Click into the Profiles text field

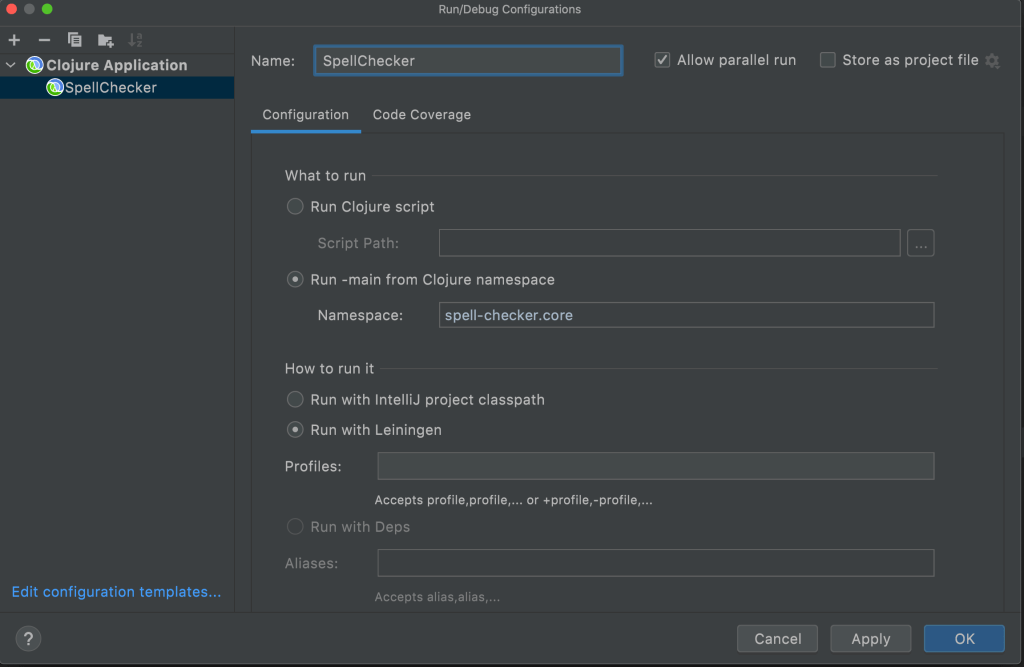pos(655,466)
